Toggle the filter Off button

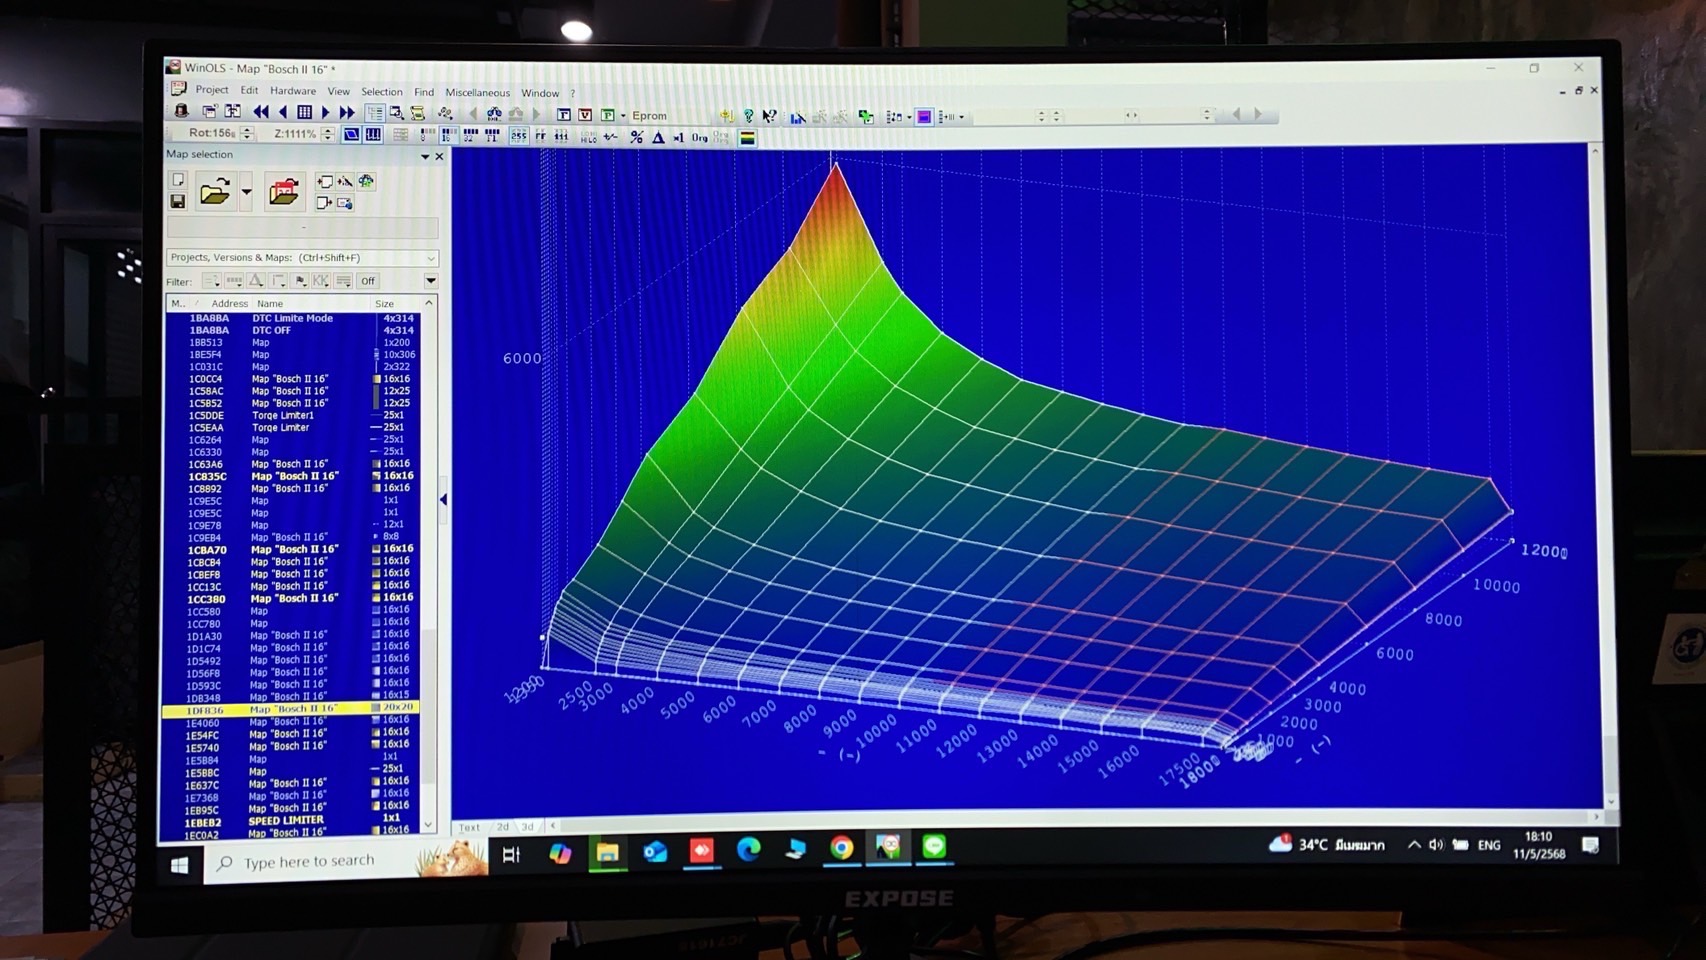368,281
